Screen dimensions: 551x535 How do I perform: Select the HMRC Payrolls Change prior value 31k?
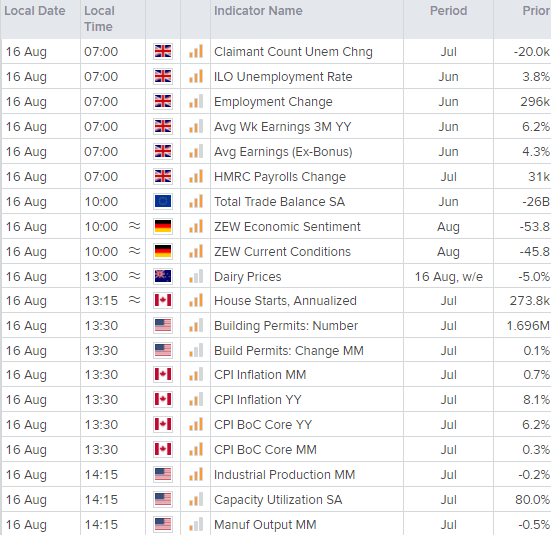(539, 176)
